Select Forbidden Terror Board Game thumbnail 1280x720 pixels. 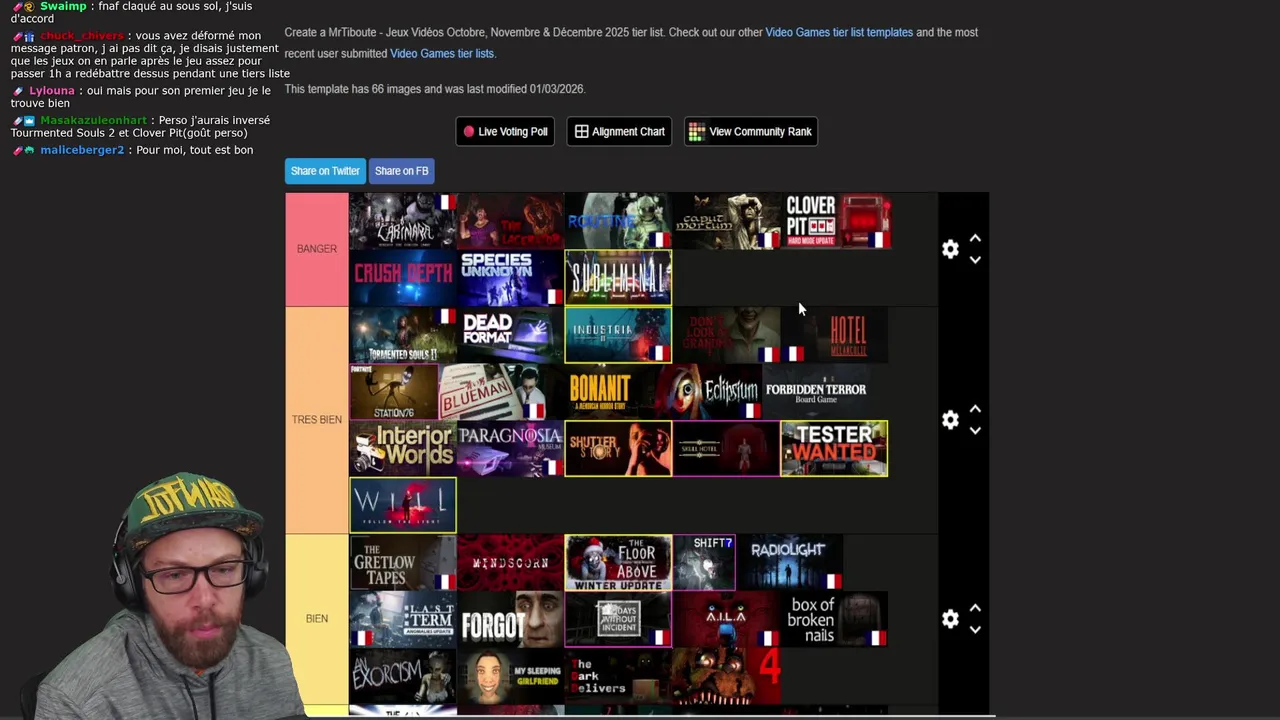[816, 392]
